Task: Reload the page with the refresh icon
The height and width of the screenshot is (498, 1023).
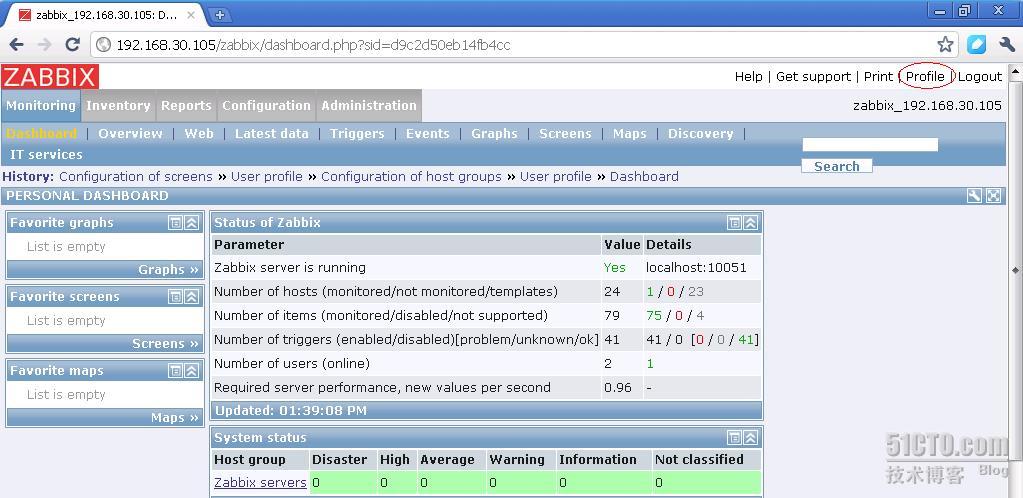Action: click(72, 44)
